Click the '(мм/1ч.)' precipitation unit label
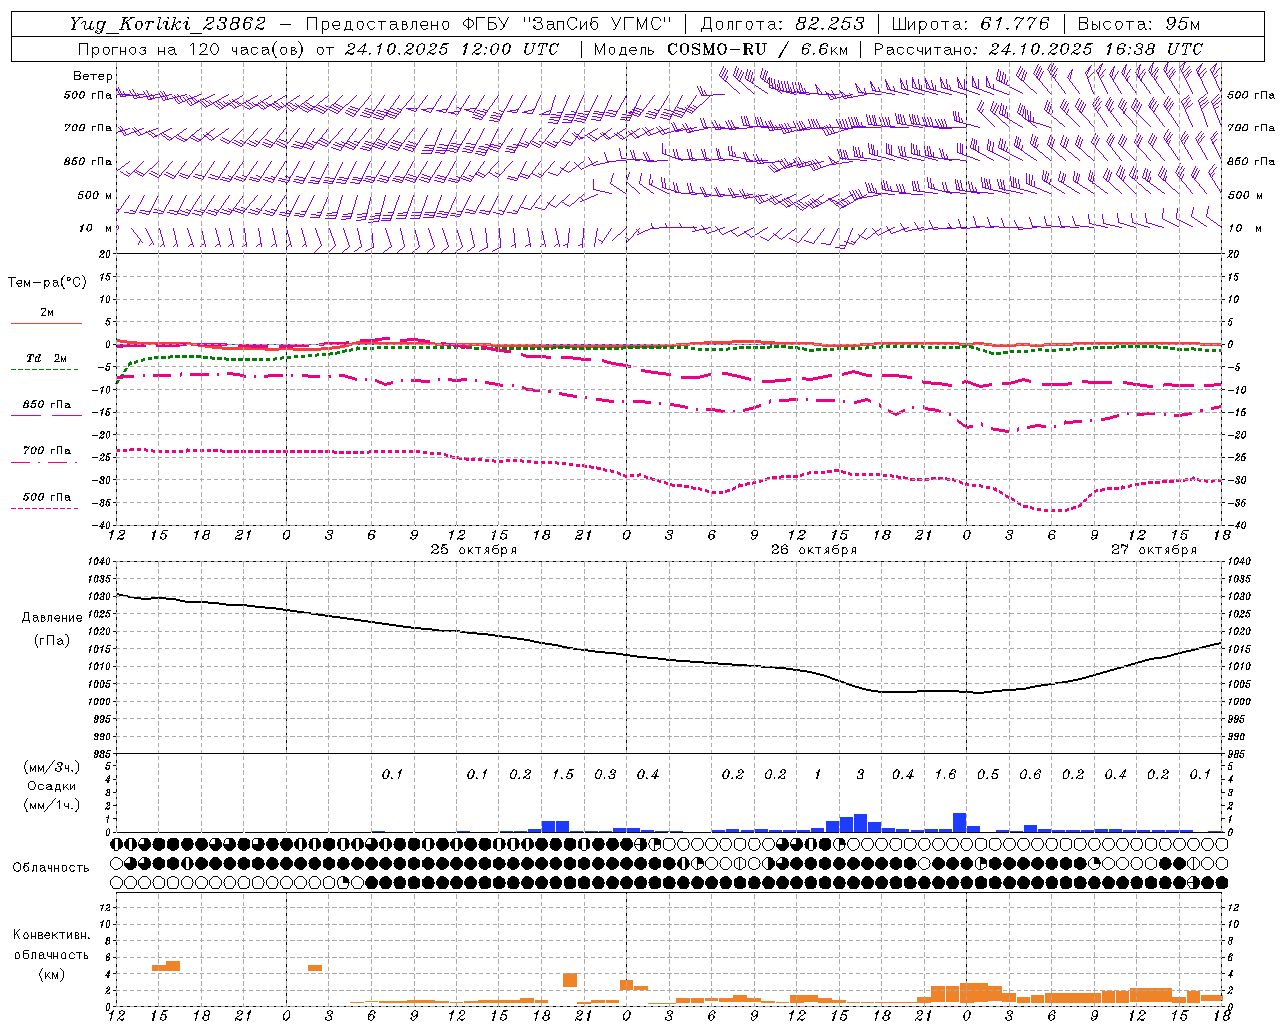Image resolution: width=1280 pixels, height=1024 pixels. tap(54, 805)
